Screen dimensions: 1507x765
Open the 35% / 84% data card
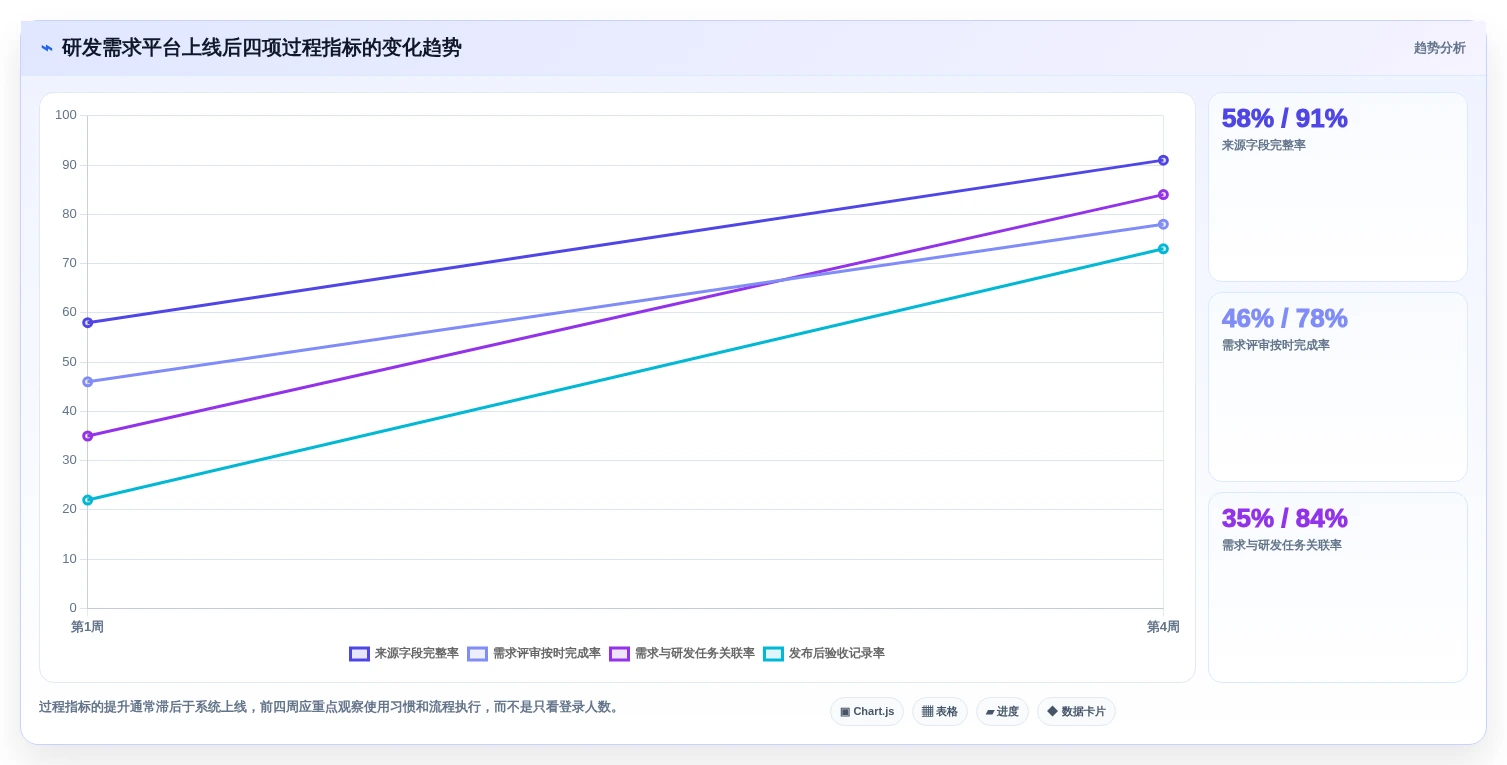click(x=1338, y=587)
